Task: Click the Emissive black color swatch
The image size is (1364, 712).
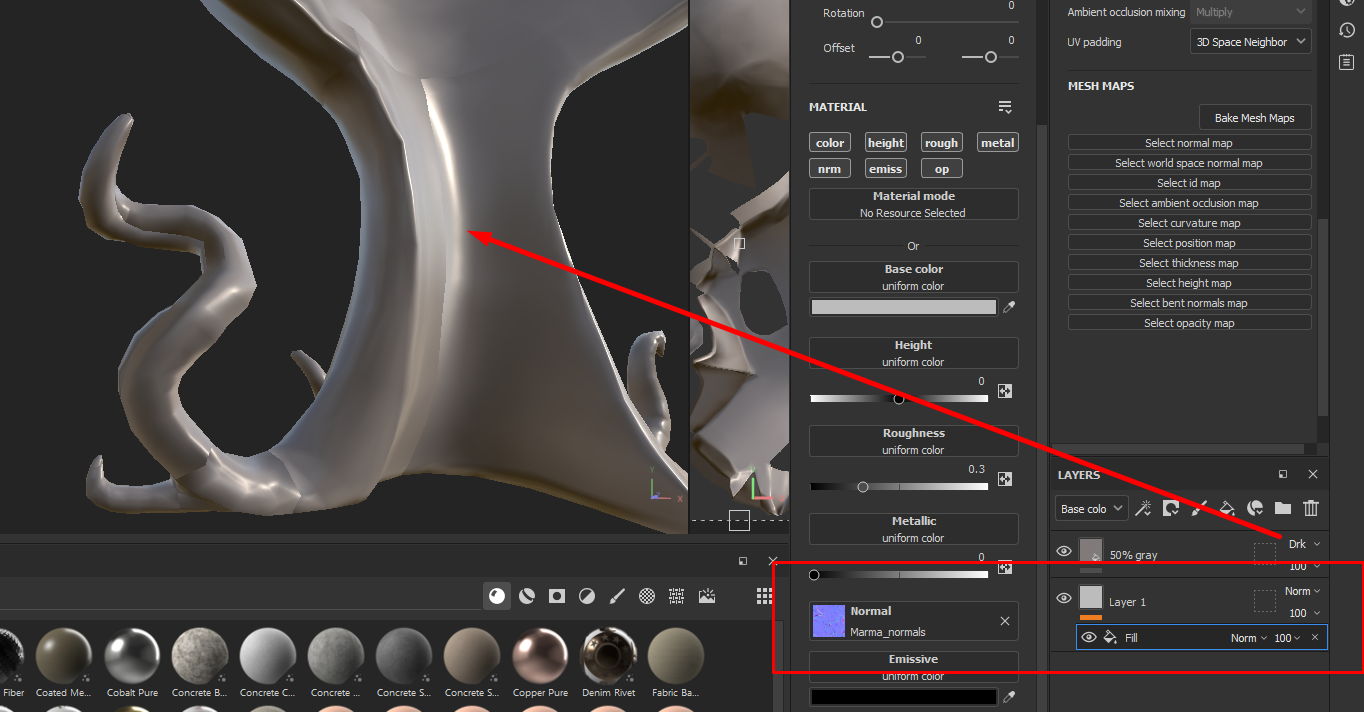Action: click(x=904, y=697)
